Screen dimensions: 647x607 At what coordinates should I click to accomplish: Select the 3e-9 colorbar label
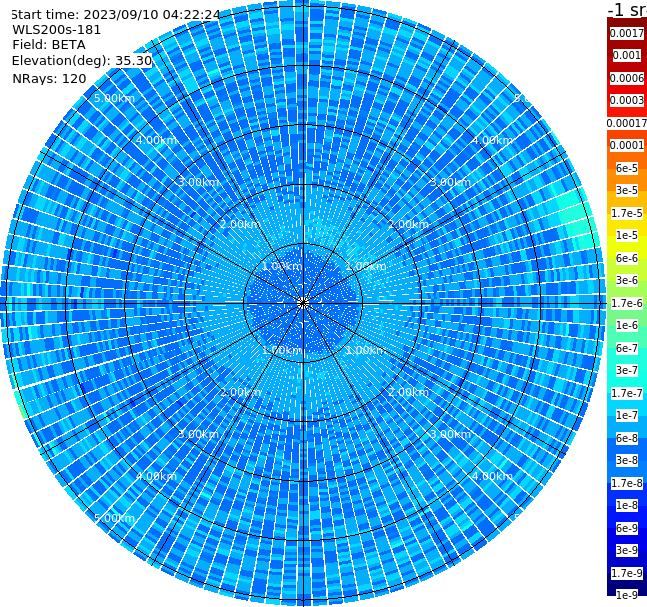(x=627, y=550)
